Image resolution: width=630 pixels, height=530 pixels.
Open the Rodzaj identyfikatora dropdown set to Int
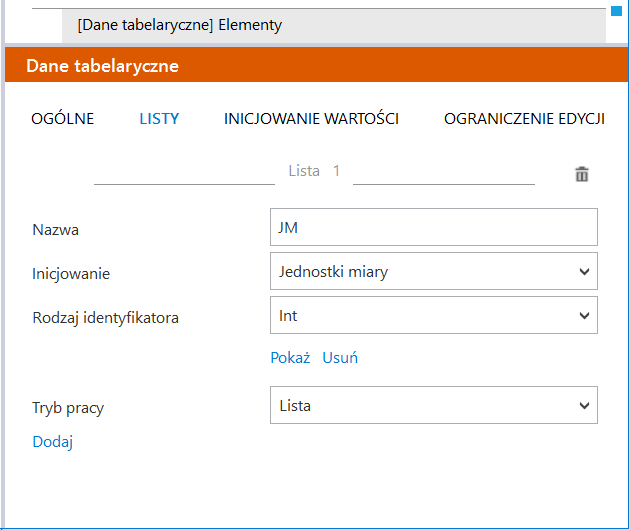(x=433, y=315)
